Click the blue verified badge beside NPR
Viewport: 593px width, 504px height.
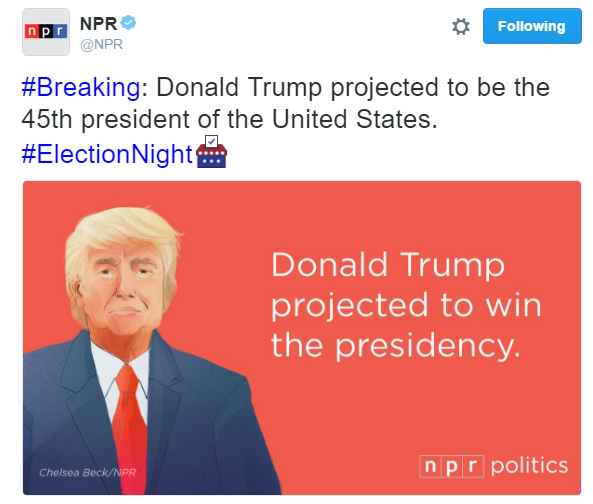[128, 23]
